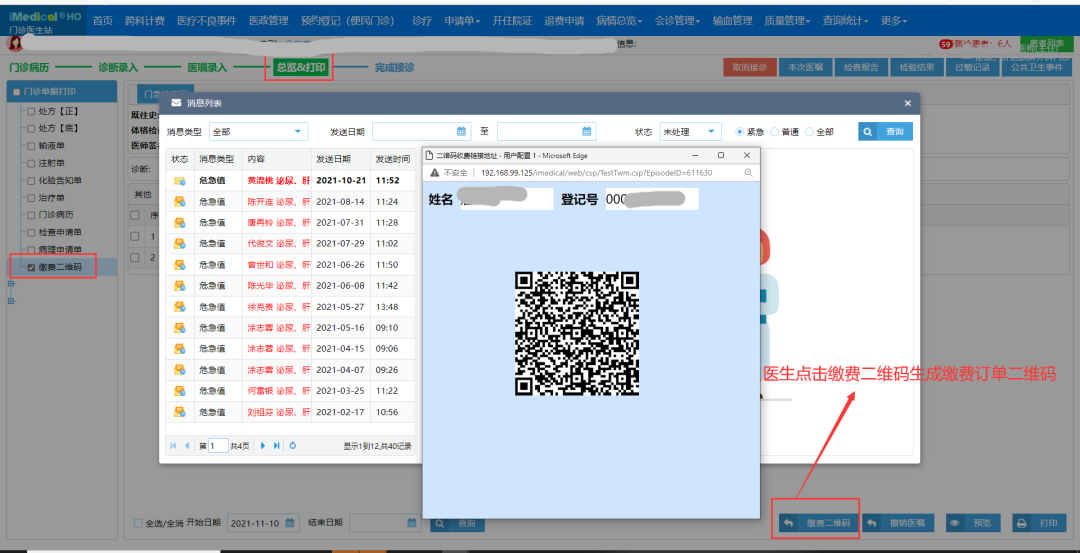Click the 缴费二维码 button at bottom
The height and width of the screenshot is (553, 1080).
820,523
